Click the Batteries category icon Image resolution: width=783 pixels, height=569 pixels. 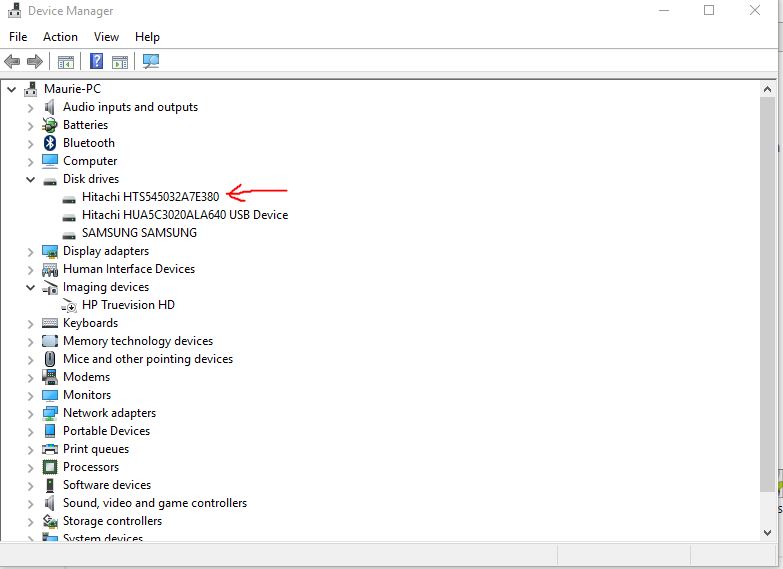pyautogui.click(x=49, y=125)
